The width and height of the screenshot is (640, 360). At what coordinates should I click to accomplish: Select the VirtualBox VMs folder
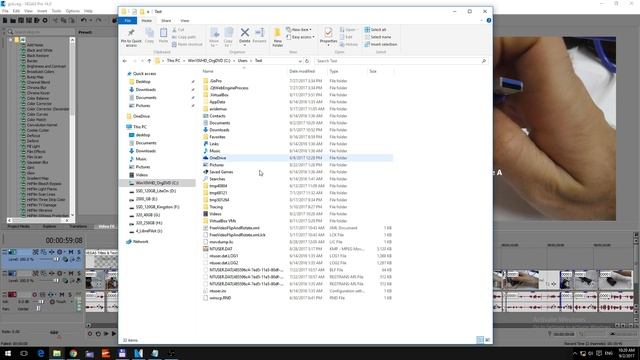[297, 221]
